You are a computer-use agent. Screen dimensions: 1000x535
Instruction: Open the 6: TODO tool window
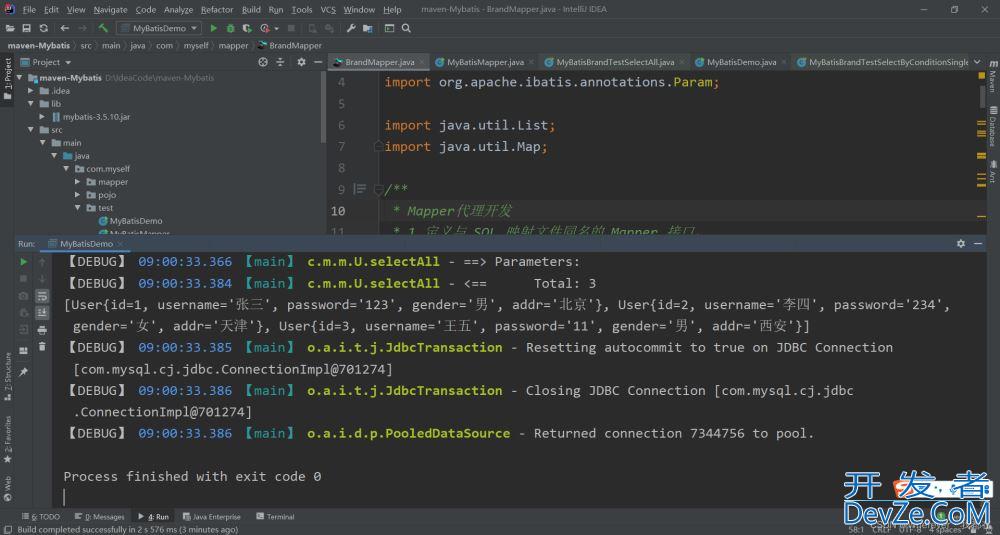tap(41, 517)
